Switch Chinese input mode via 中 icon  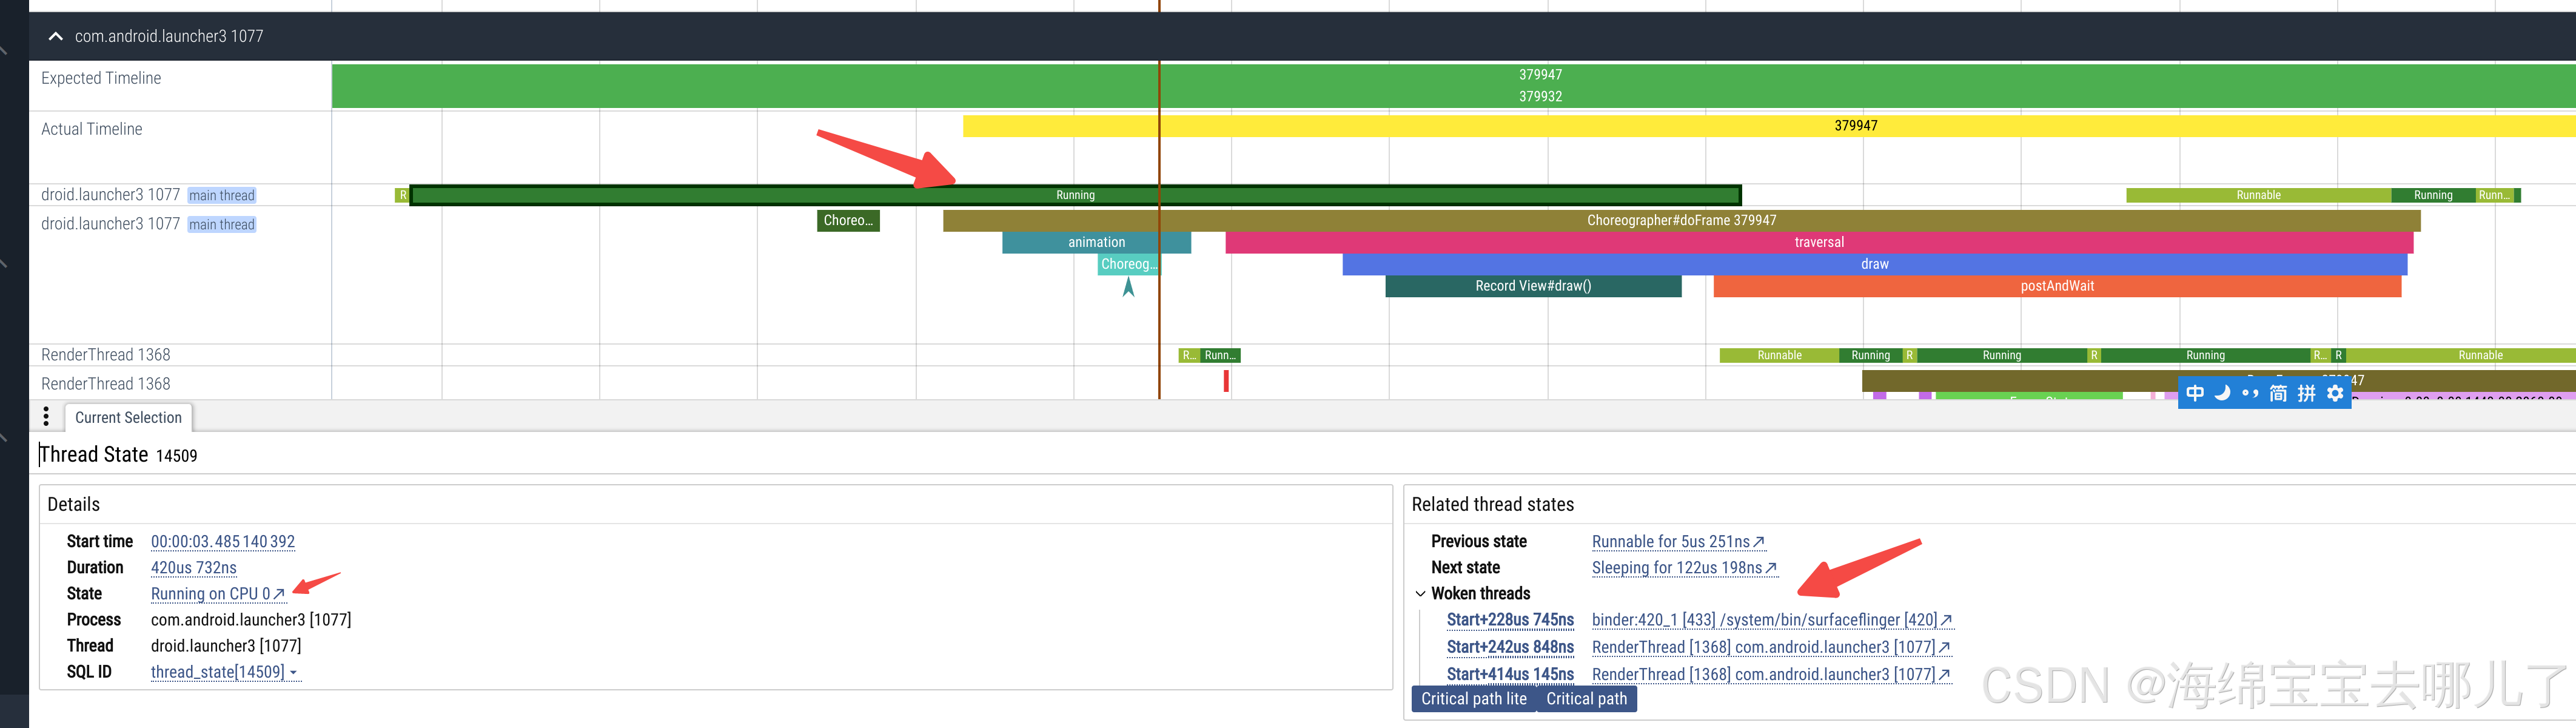click(x=2195, y=393)
